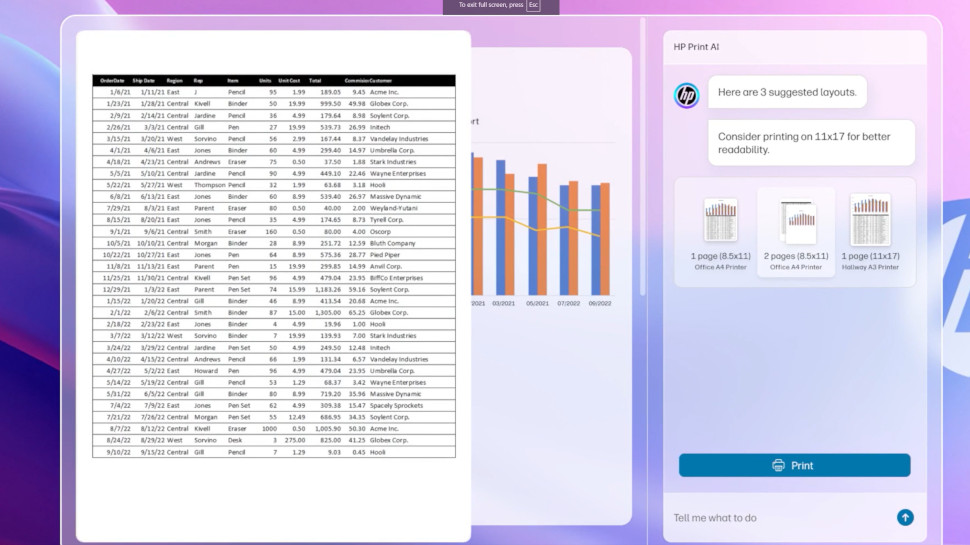The height and width of the screenshot is (545, 970).
Task: Click the Print button
Action: point(794,465)
